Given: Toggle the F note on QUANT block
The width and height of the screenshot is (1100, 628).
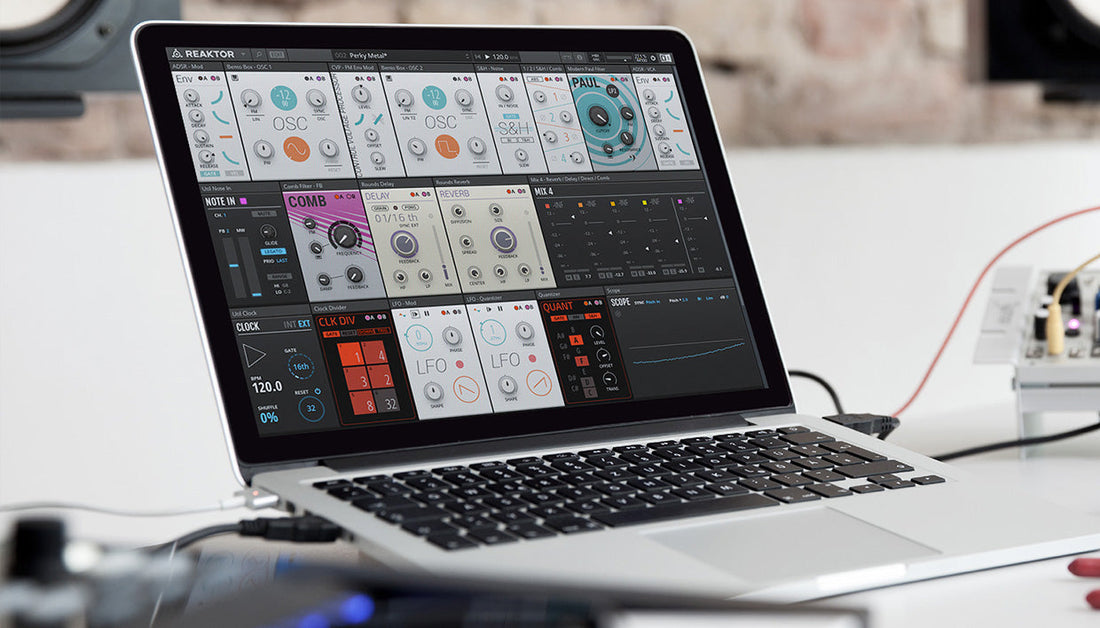Looking at the screenshot, I should click(582, 361).
